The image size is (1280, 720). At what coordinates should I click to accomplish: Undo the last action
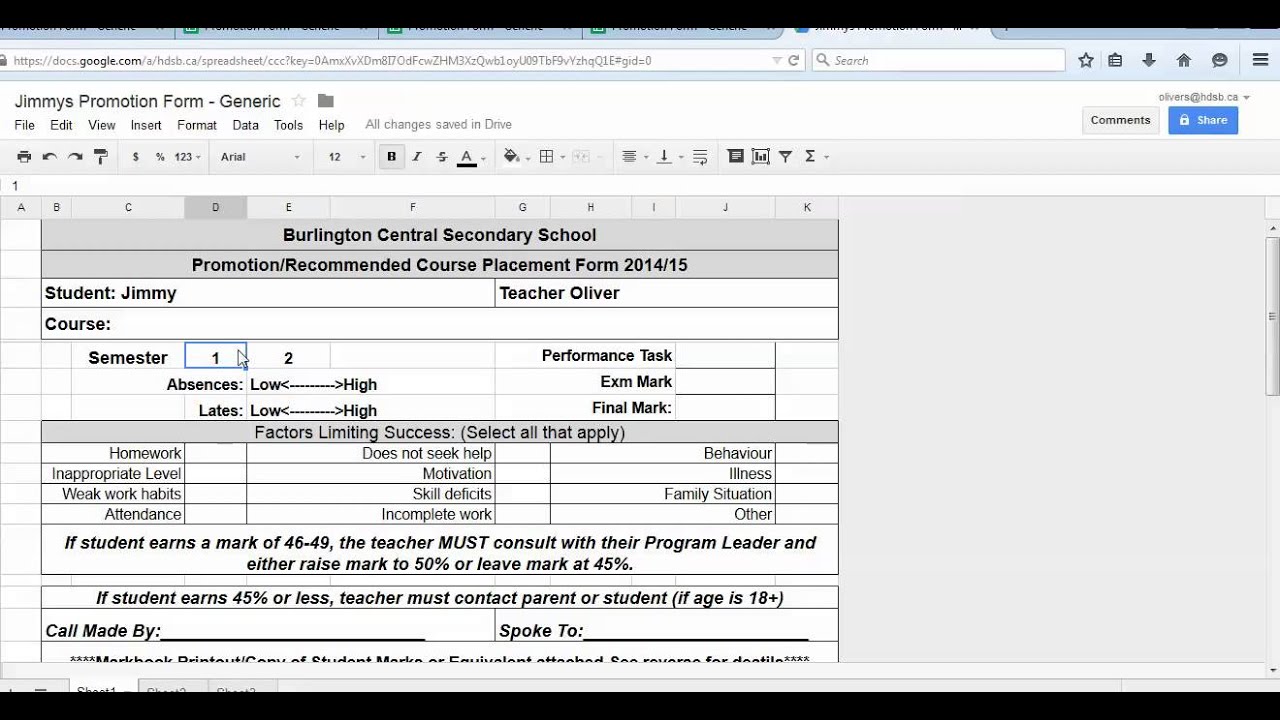coord(49,157)
